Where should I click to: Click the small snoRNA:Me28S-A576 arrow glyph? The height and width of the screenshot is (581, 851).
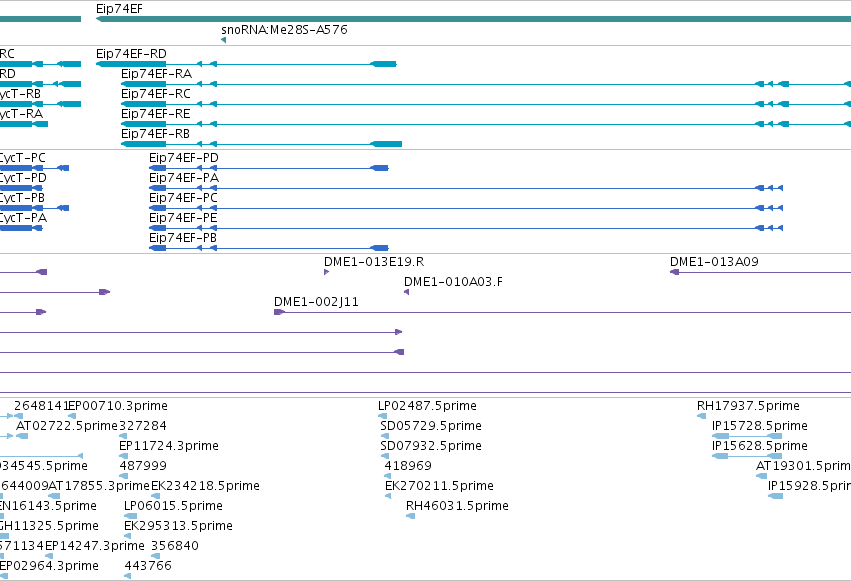pyautogui.click(x=224, y=40)
